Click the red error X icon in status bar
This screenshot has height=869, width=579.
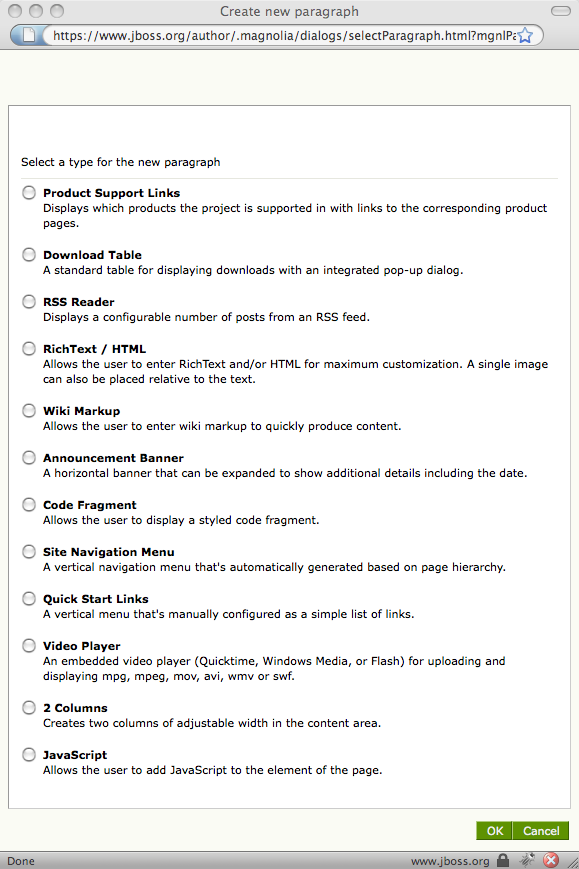pos(551,860)
